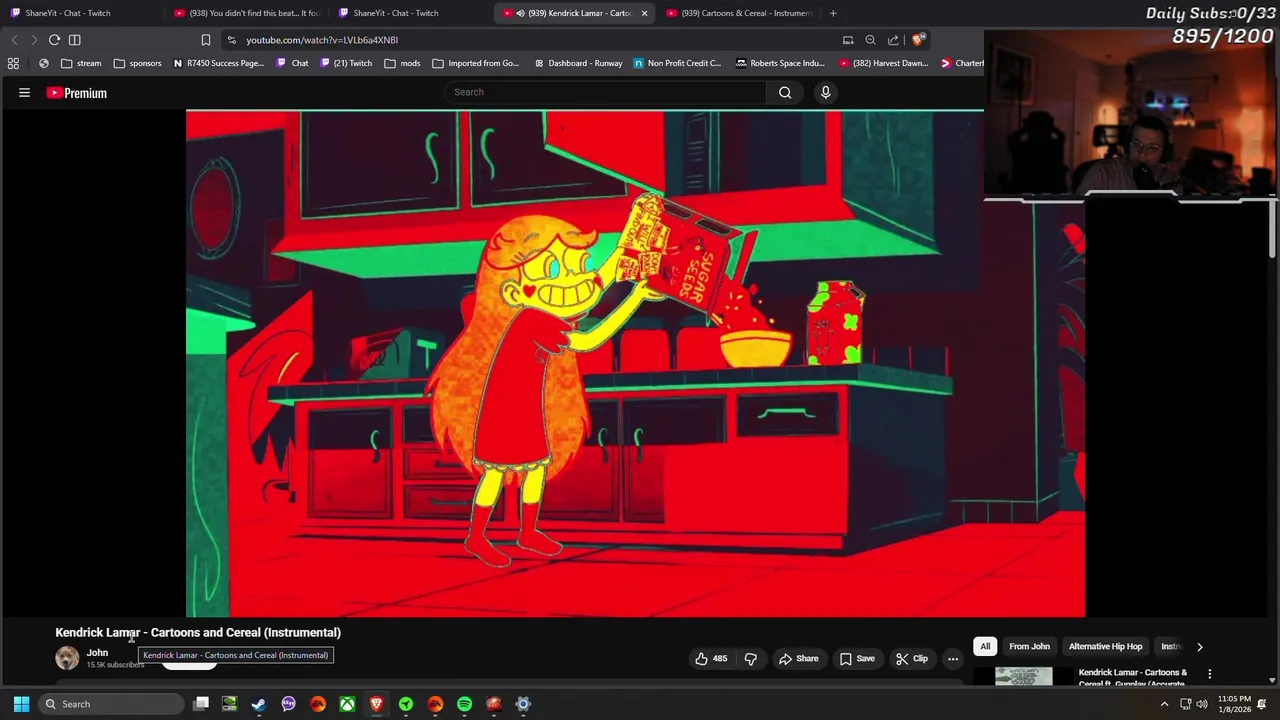Image resolution: width=1280 pixels, height=720 pixels.
Task: Open R7450 Success Page bookmark
Action: [x=218, y=63]
